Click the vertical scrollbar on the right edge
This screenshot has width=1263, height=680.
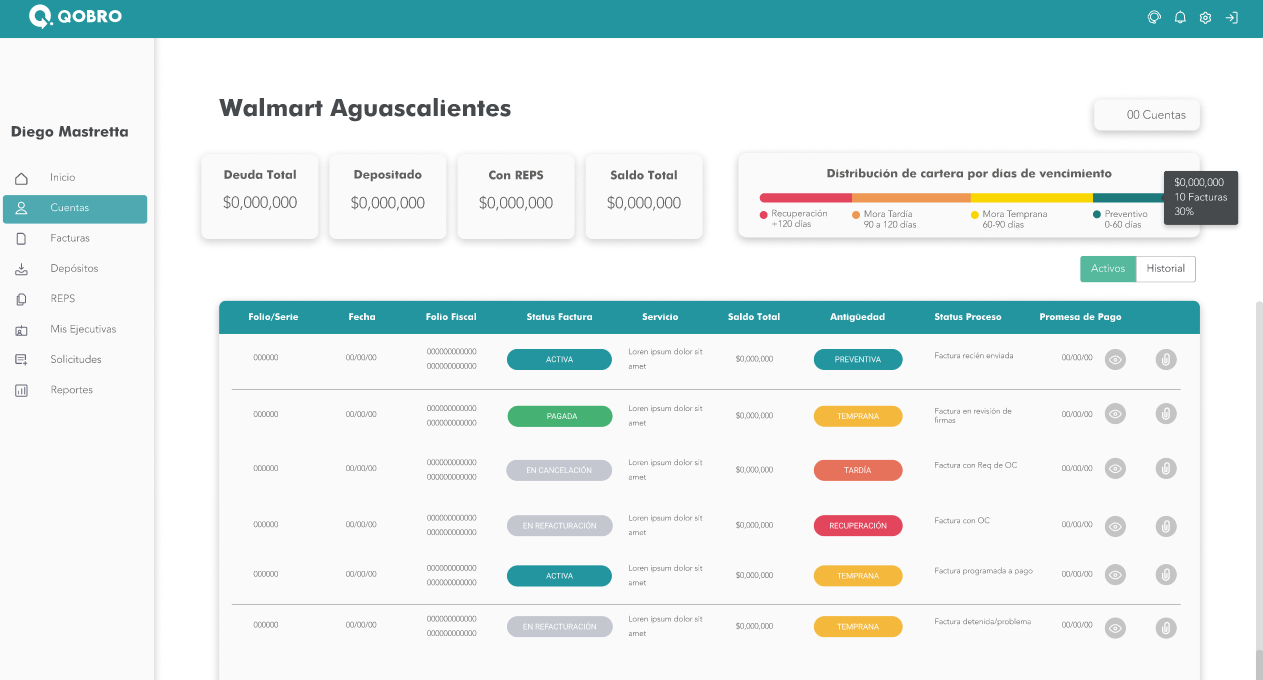pyautogui.click(x=1259, y=490)
